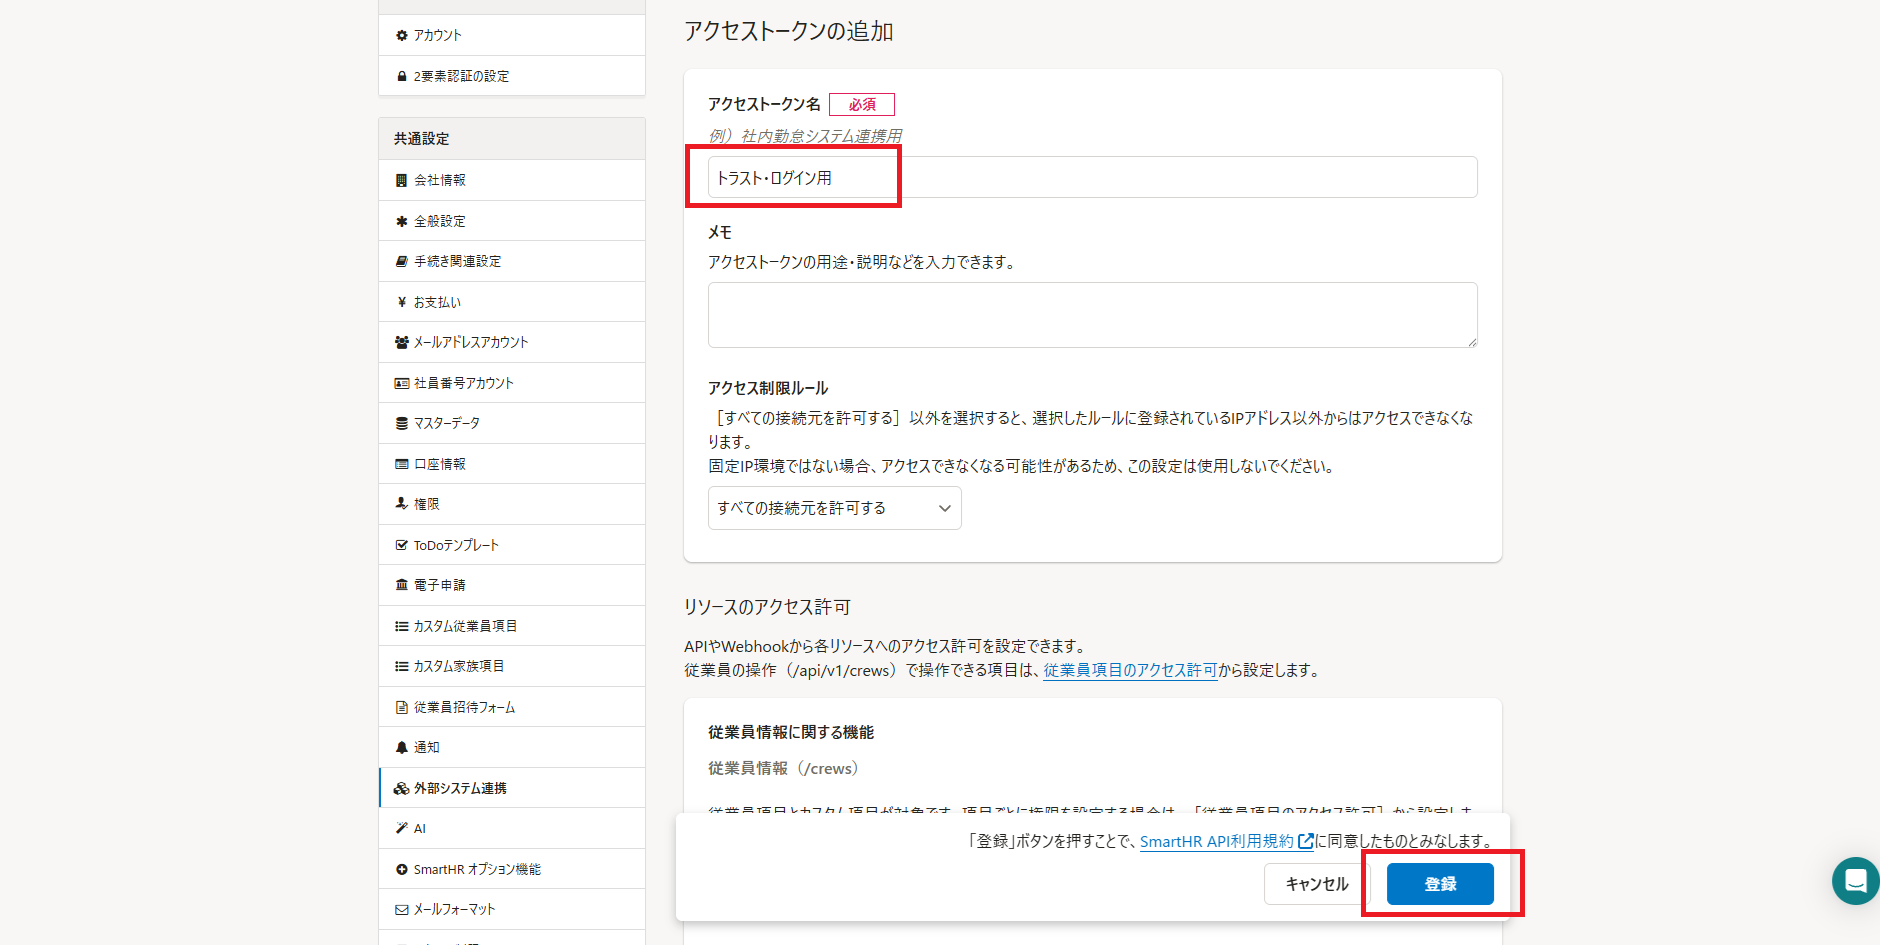Follow the 従業員項目のアクセス許可 link

pos(1130,670)
